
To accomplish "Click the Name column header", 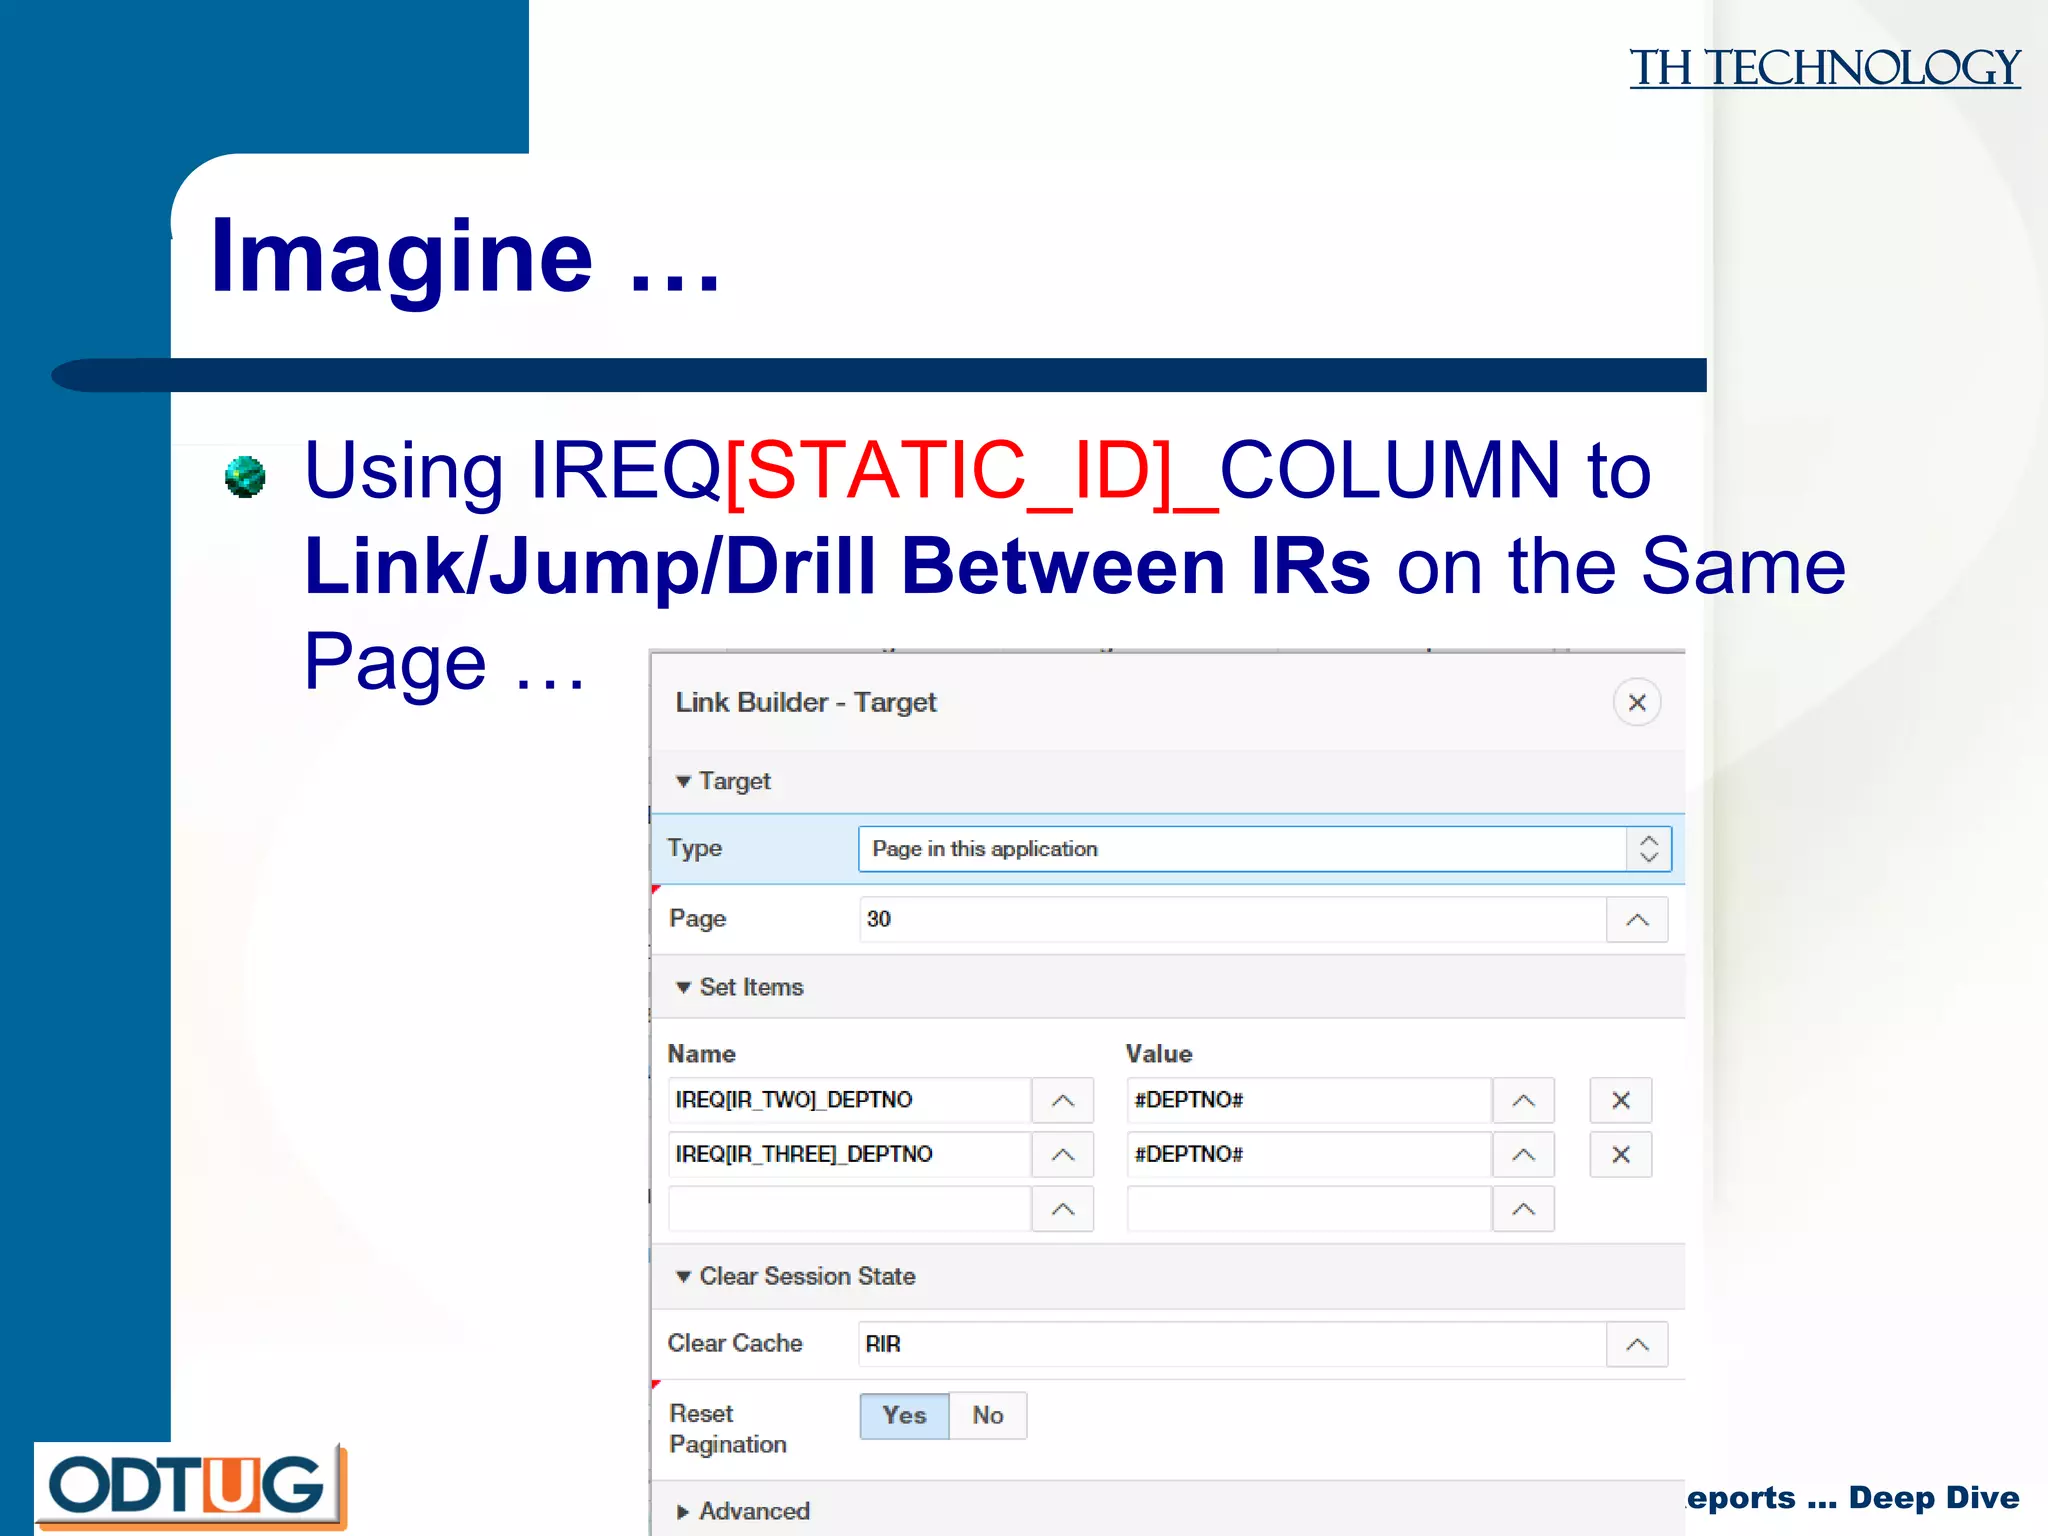I will pos(701,1054).
